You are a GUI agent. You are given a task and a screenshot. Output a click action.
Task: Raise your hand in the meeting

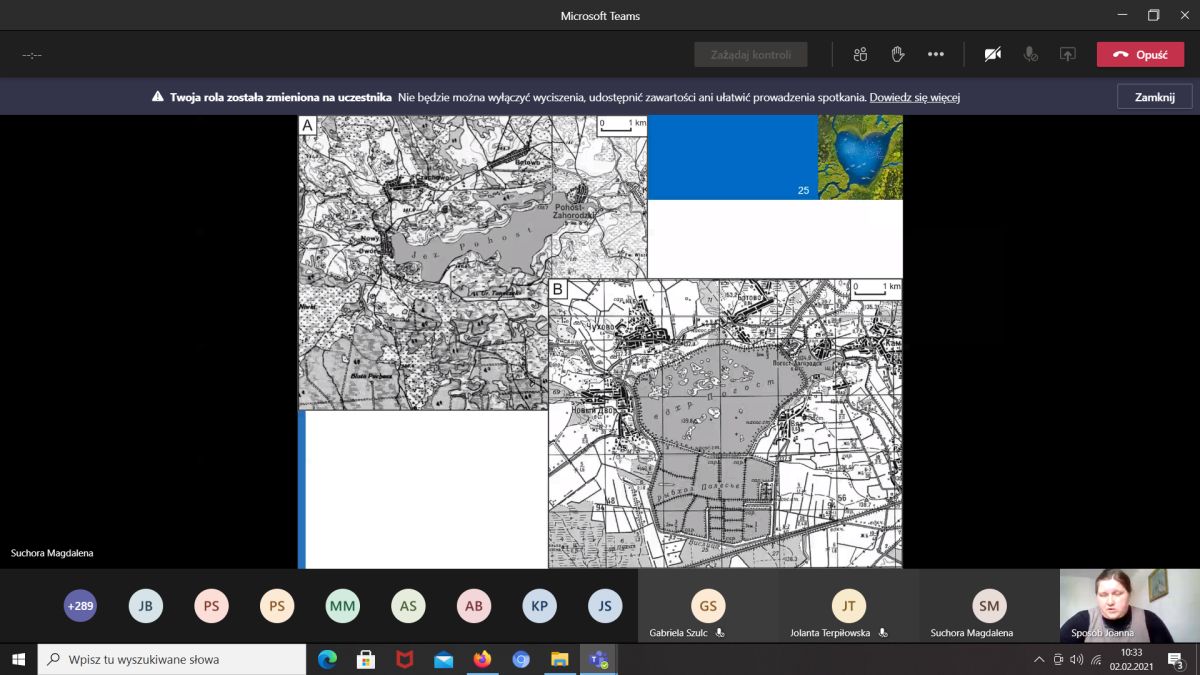[x=898, y=55]
